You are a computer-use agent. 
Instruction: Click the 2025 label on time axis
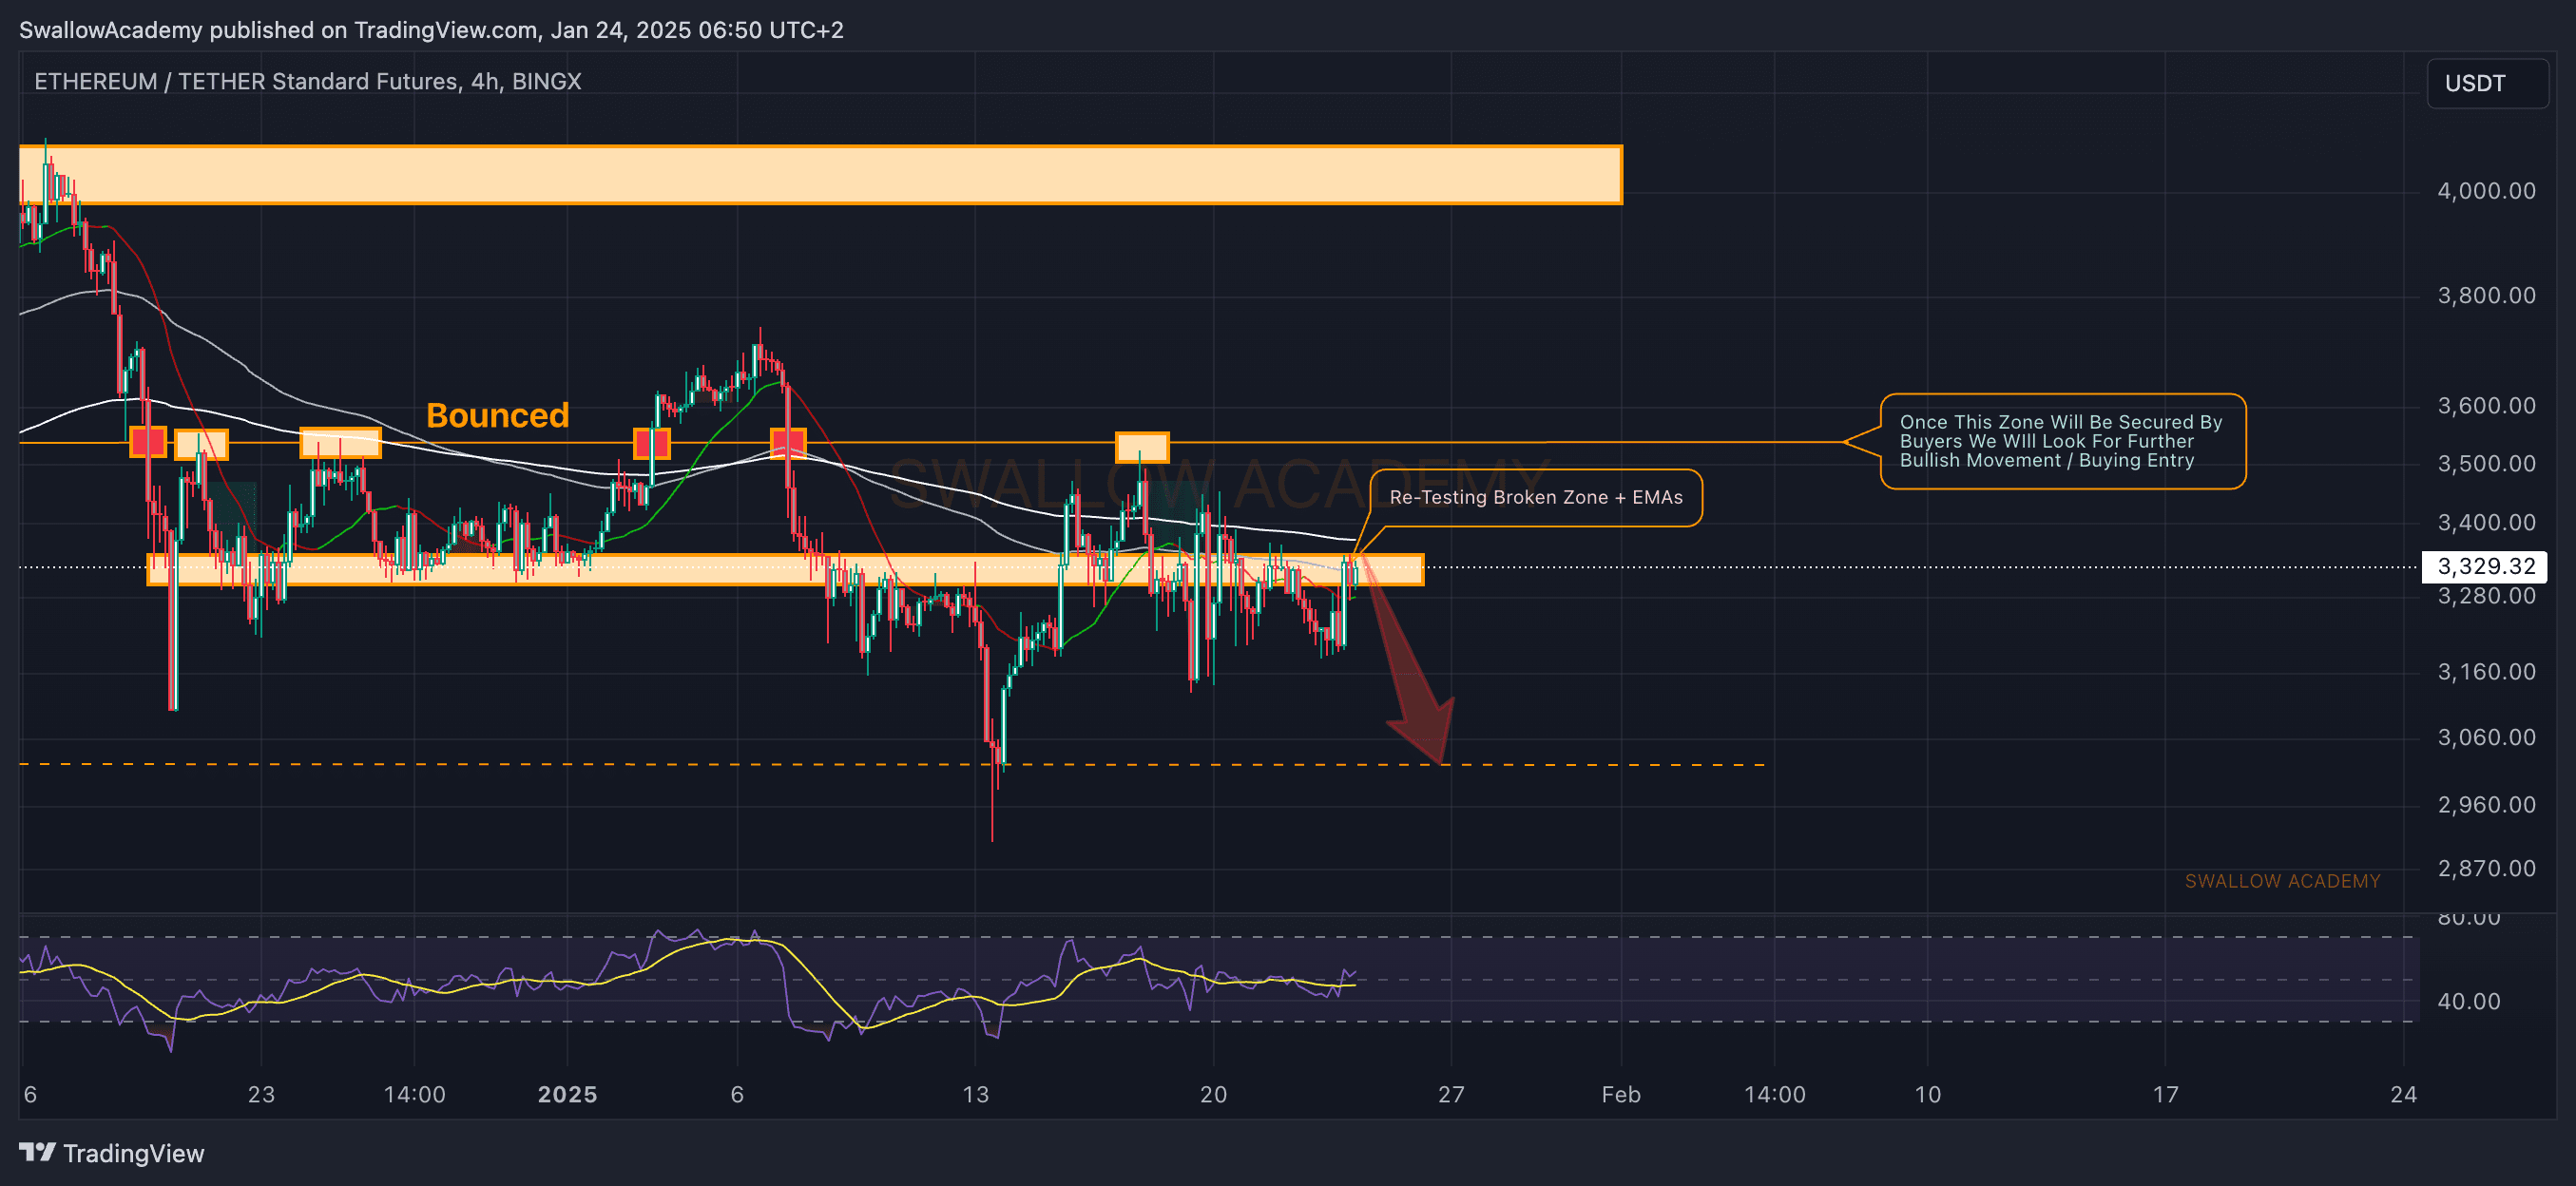pos(567,1094)
